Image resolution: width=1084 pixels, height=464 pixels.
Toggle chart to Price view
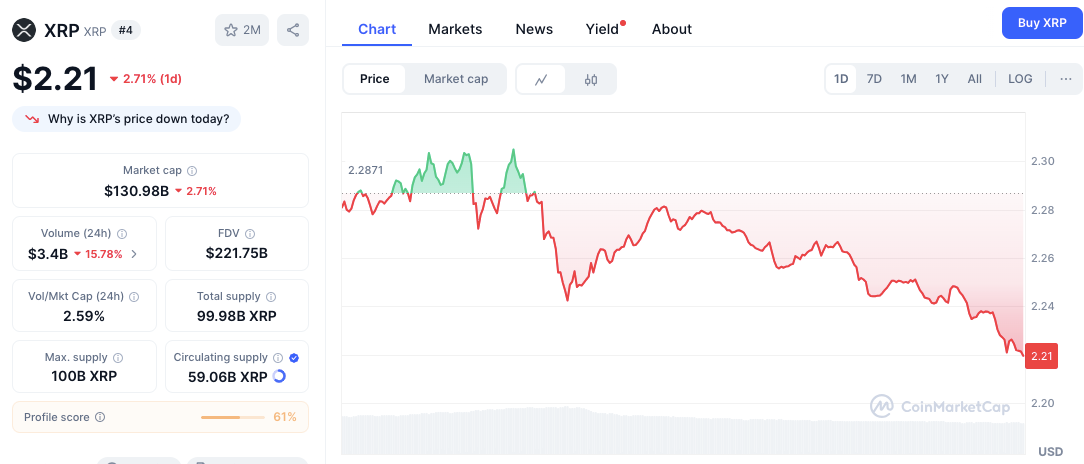(x=375, y=79)
